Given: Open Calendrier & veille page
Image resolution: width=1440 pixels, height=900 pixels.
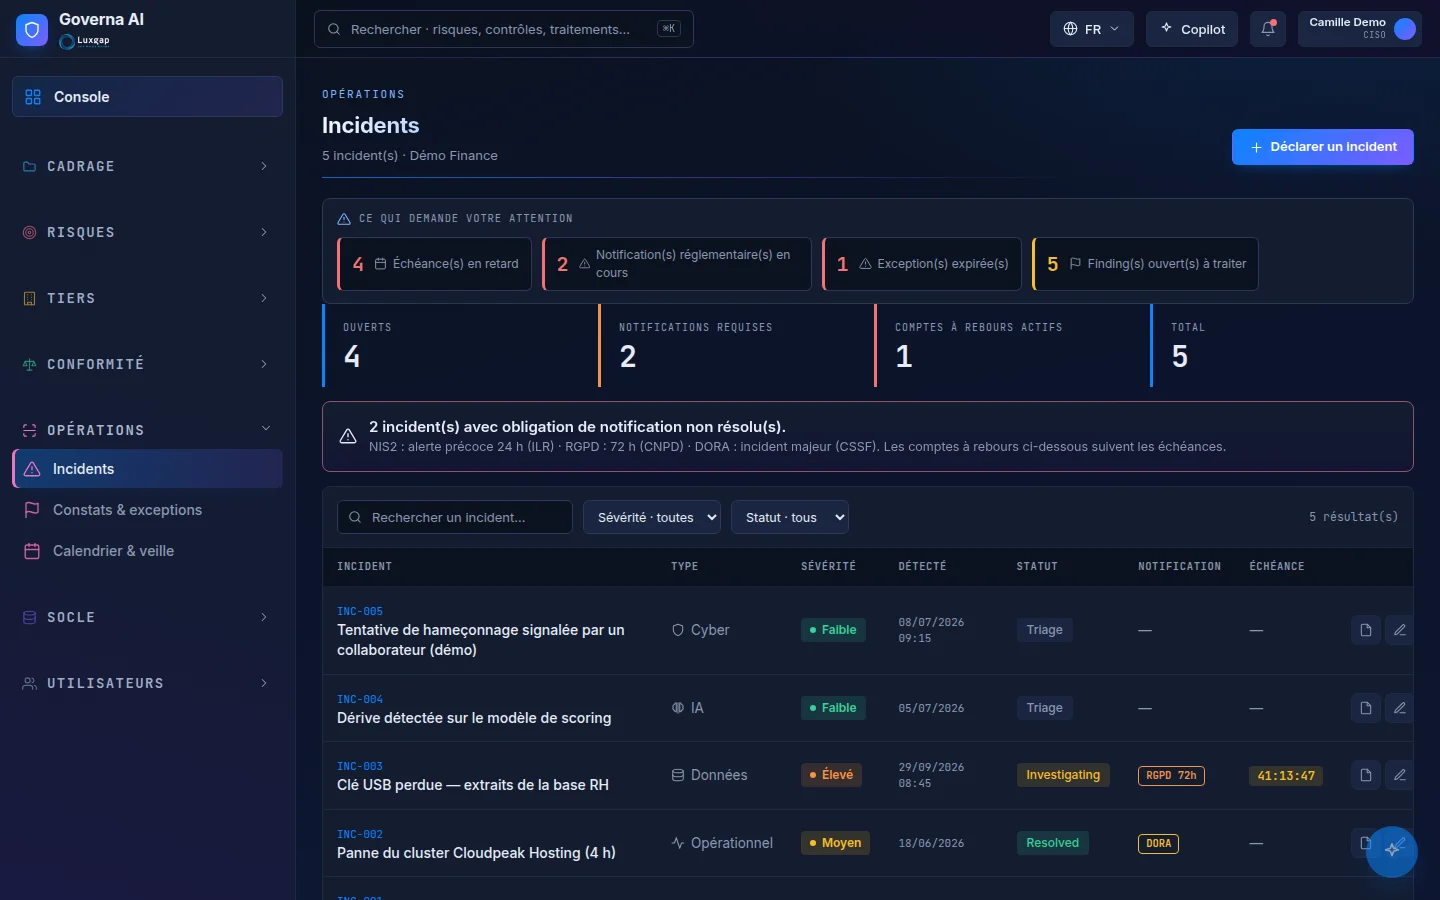Looking at the screenshot, I should tap(147, 551).
